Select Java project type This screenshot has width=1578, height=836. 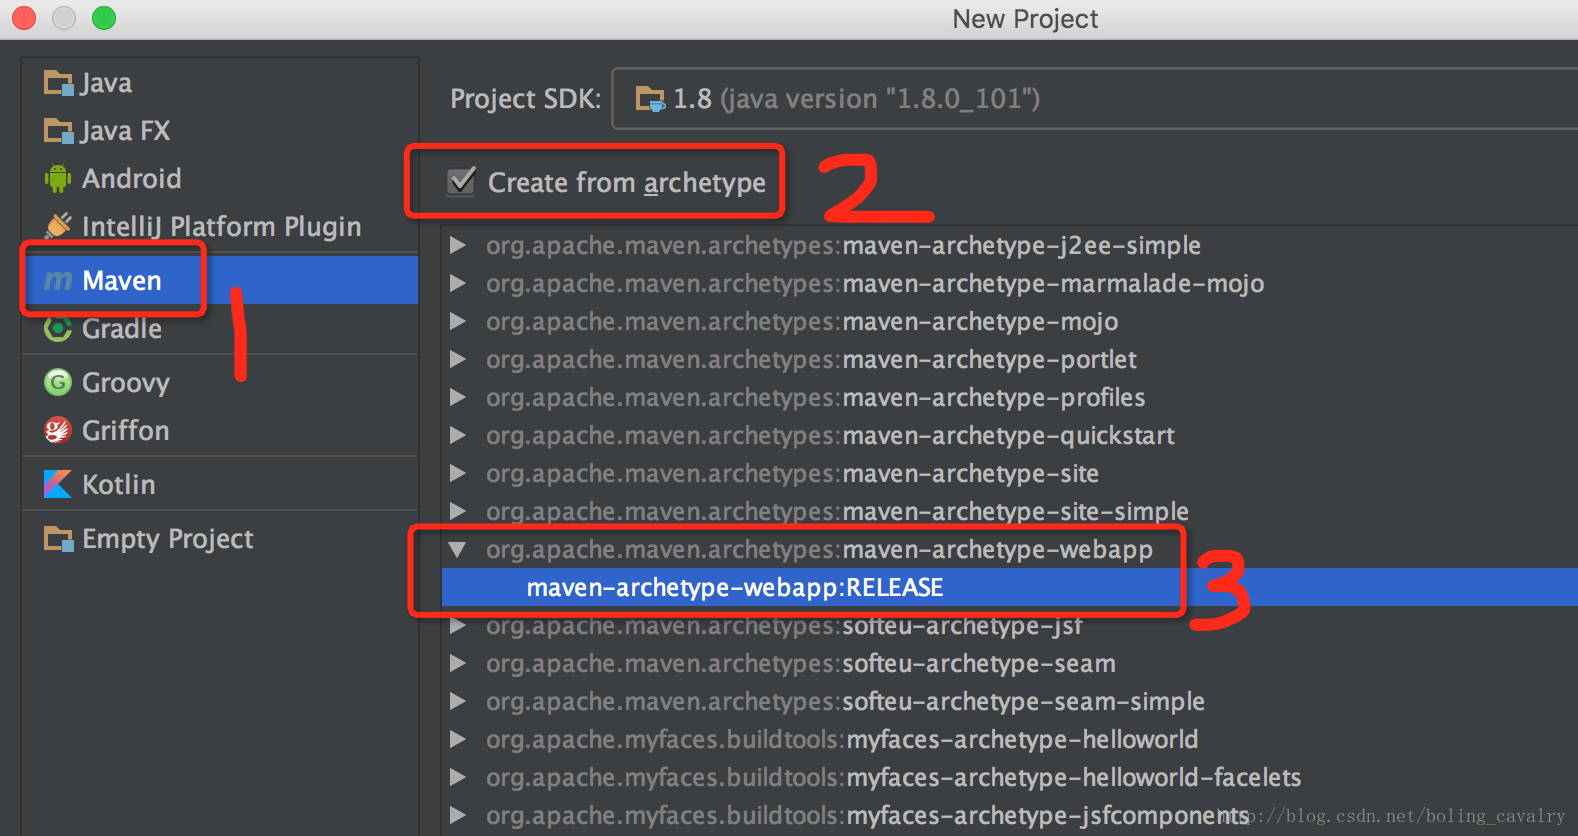click(220, 83)
